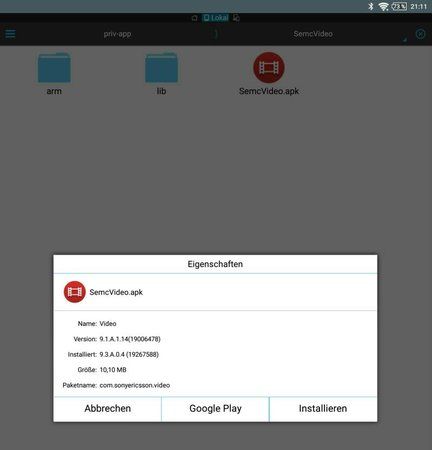Tap the battery percentage indicator
432x450 pixels.
coord(399,6)
